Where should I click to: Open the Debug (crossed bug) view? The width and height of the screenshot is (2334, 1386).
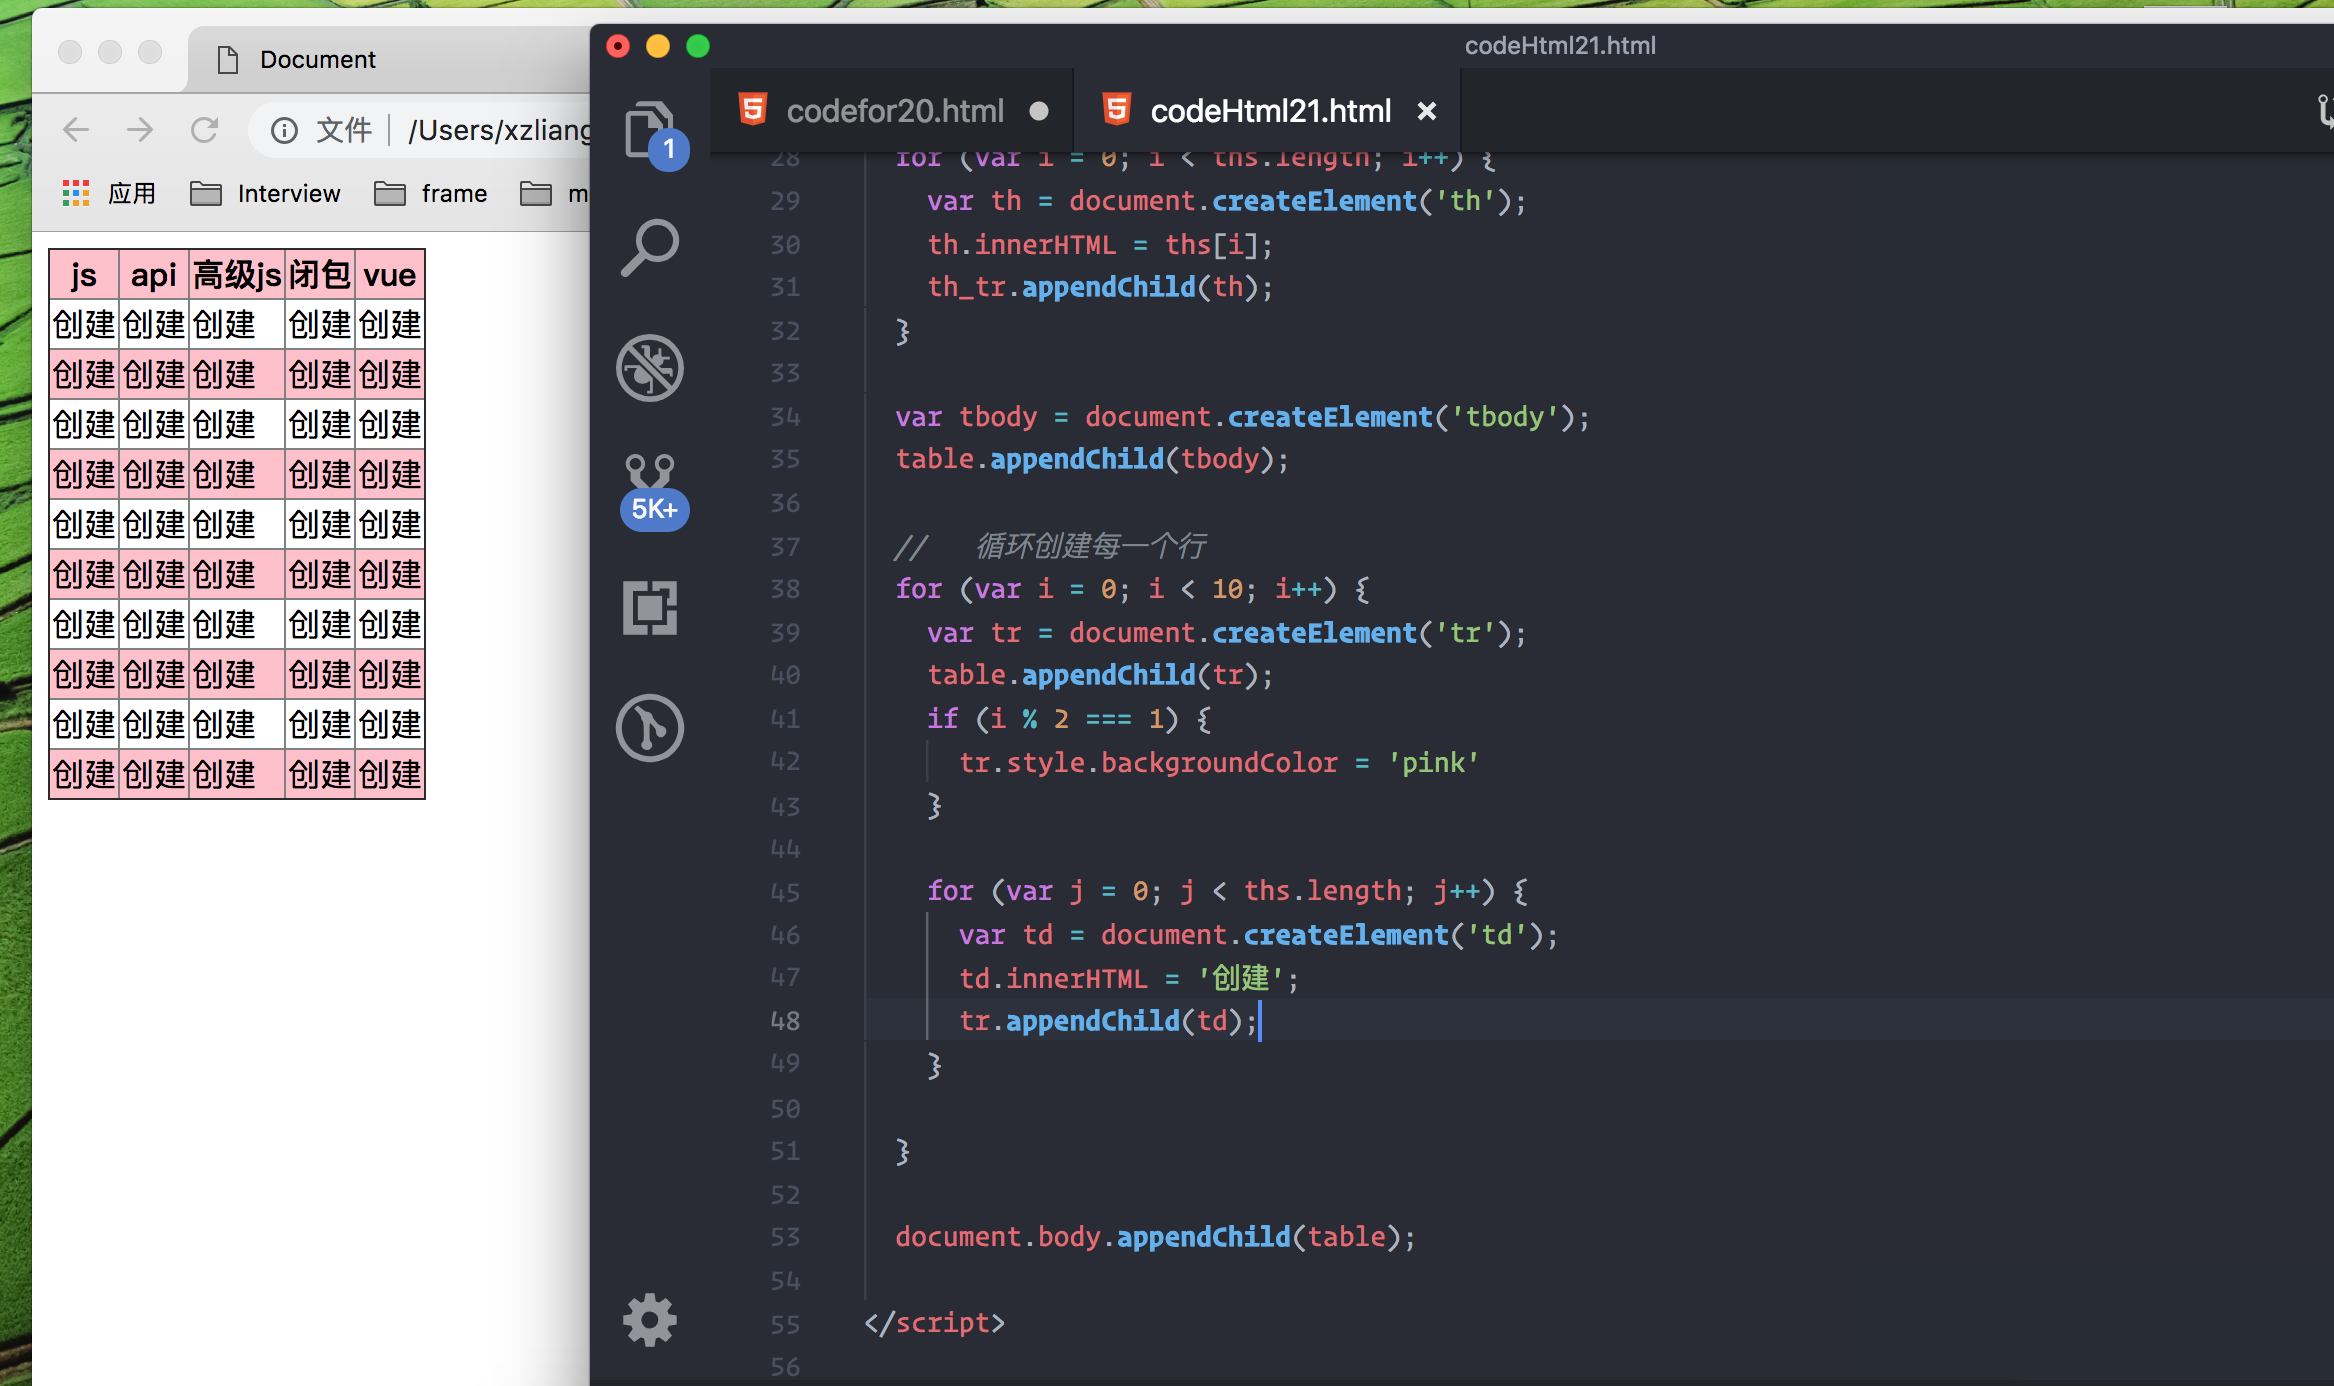pos(650,368)
